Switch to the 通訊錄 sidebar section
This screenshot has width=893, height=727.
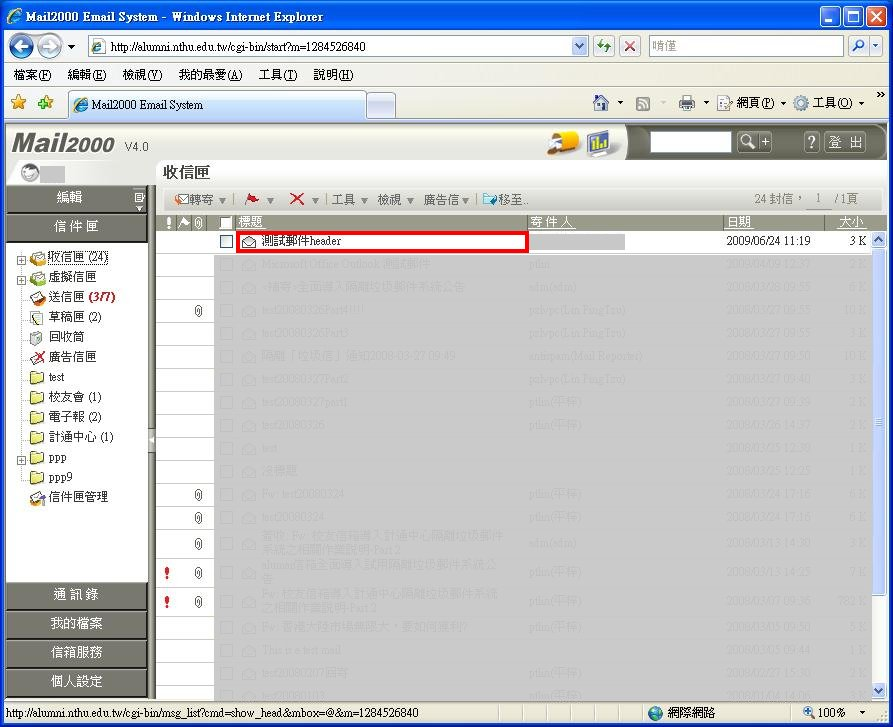pyautogui.click(x=77, y=595)
